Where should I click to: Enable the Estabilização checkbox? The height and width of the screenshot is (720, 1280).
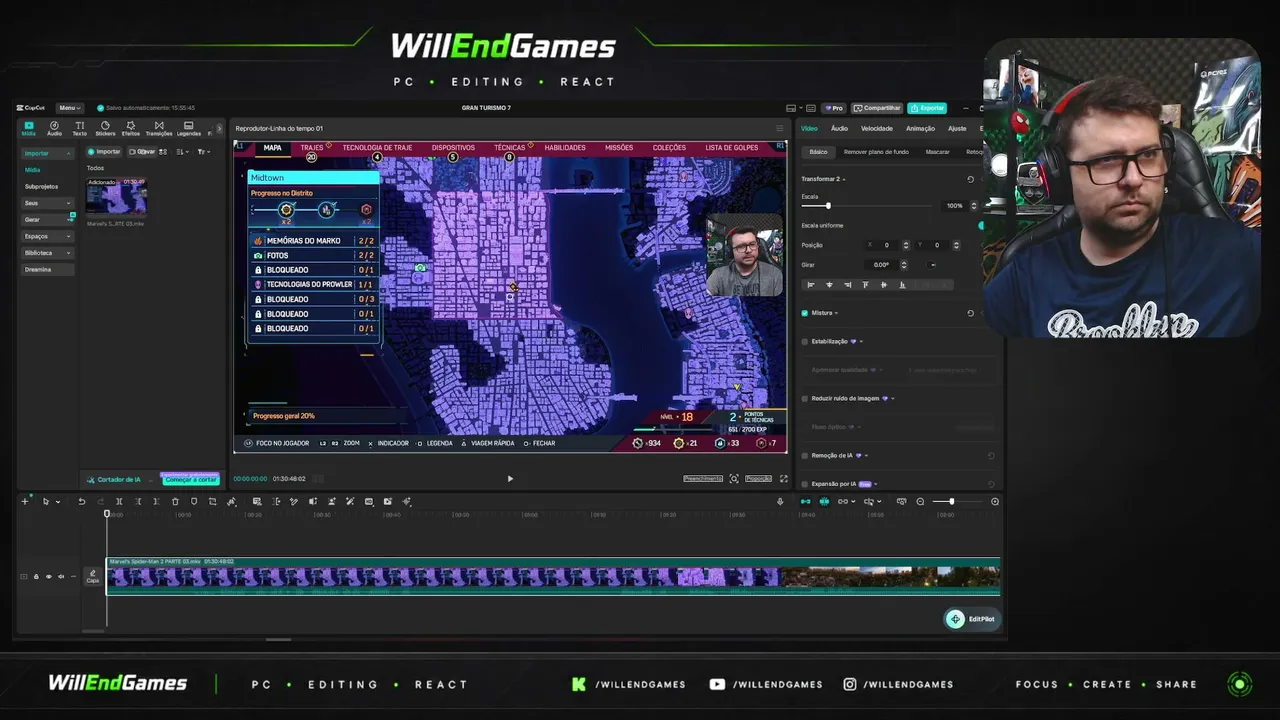coord(805,341)
